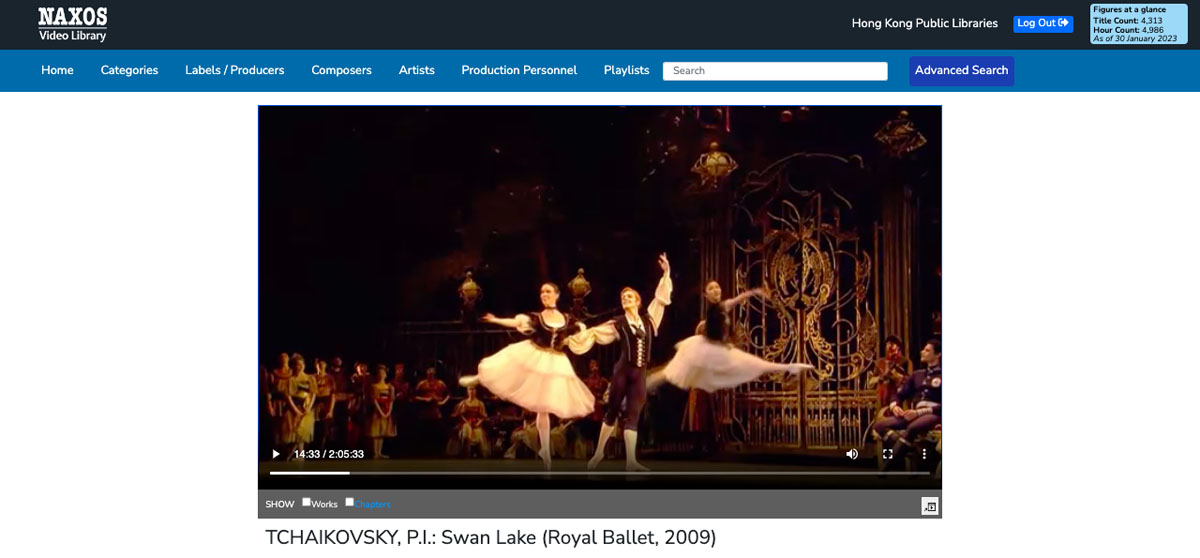Viewport: 1200px width, 558px height.
Task: Go to Labels / Producers
Action: coord(234,70)
